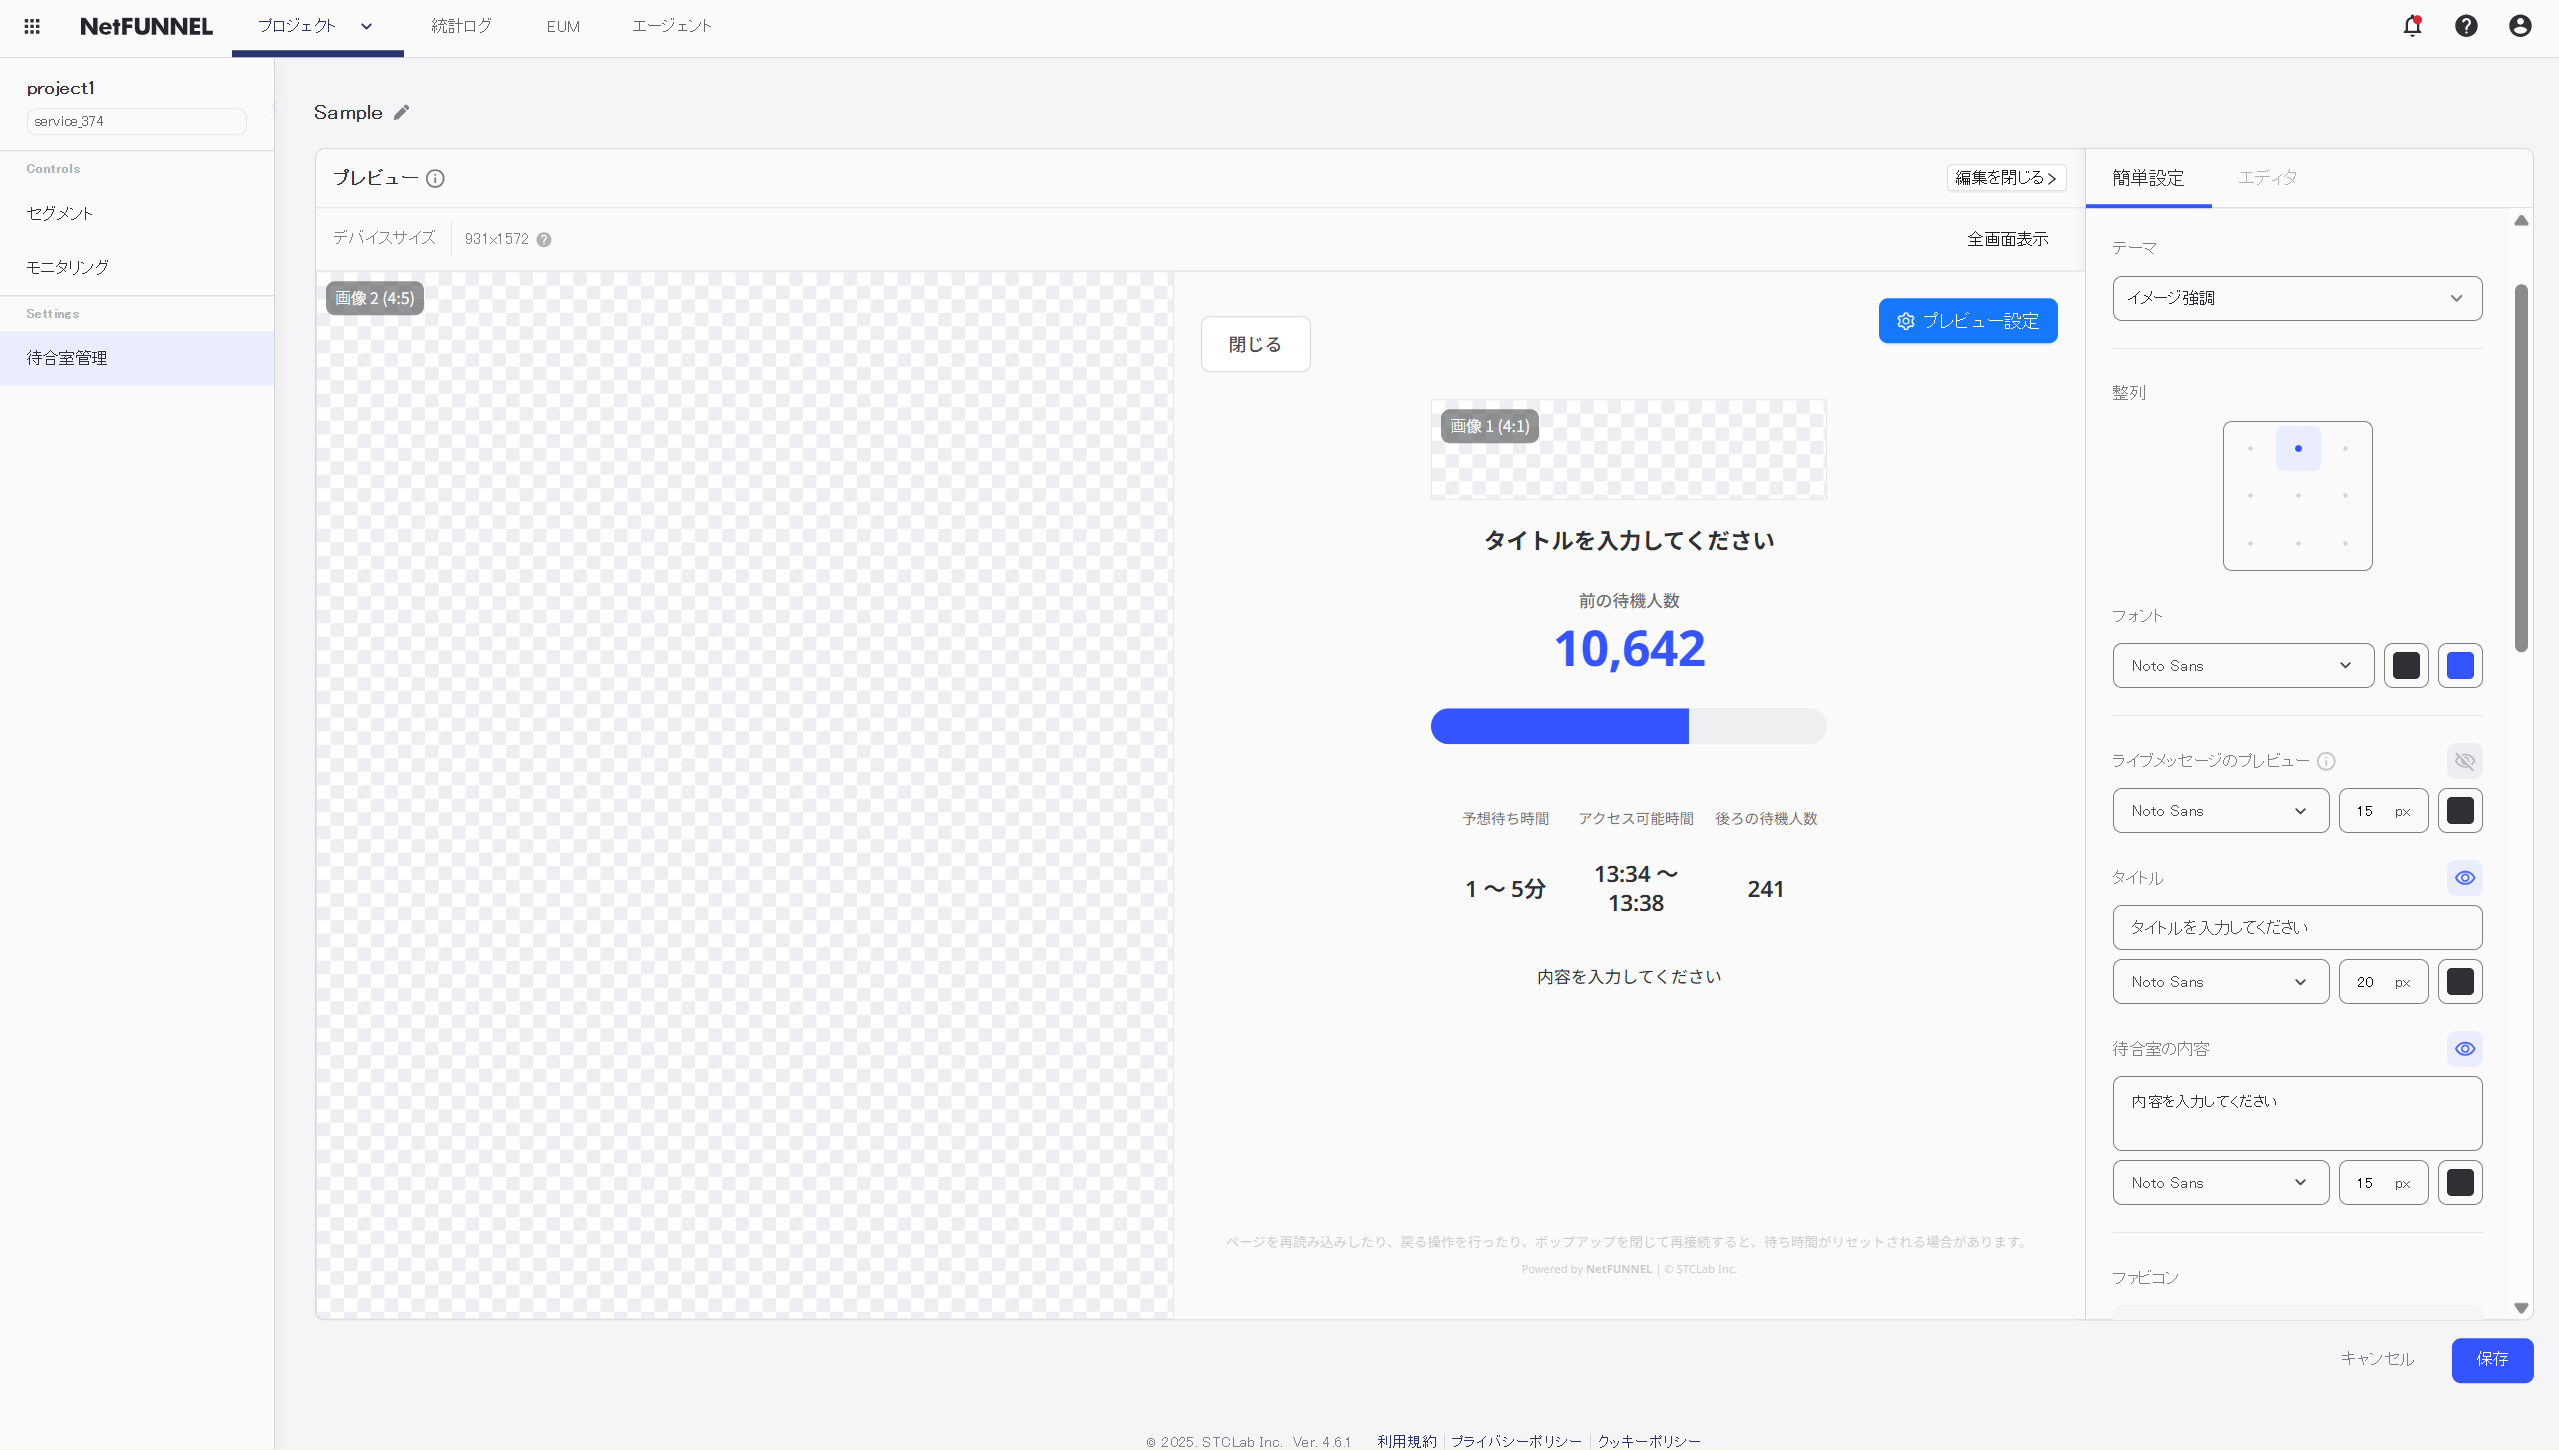The height and width of the screenshot is (1450, 2559).
Task: Open the 統計ログ top menu item
Action: pos(461,26)
